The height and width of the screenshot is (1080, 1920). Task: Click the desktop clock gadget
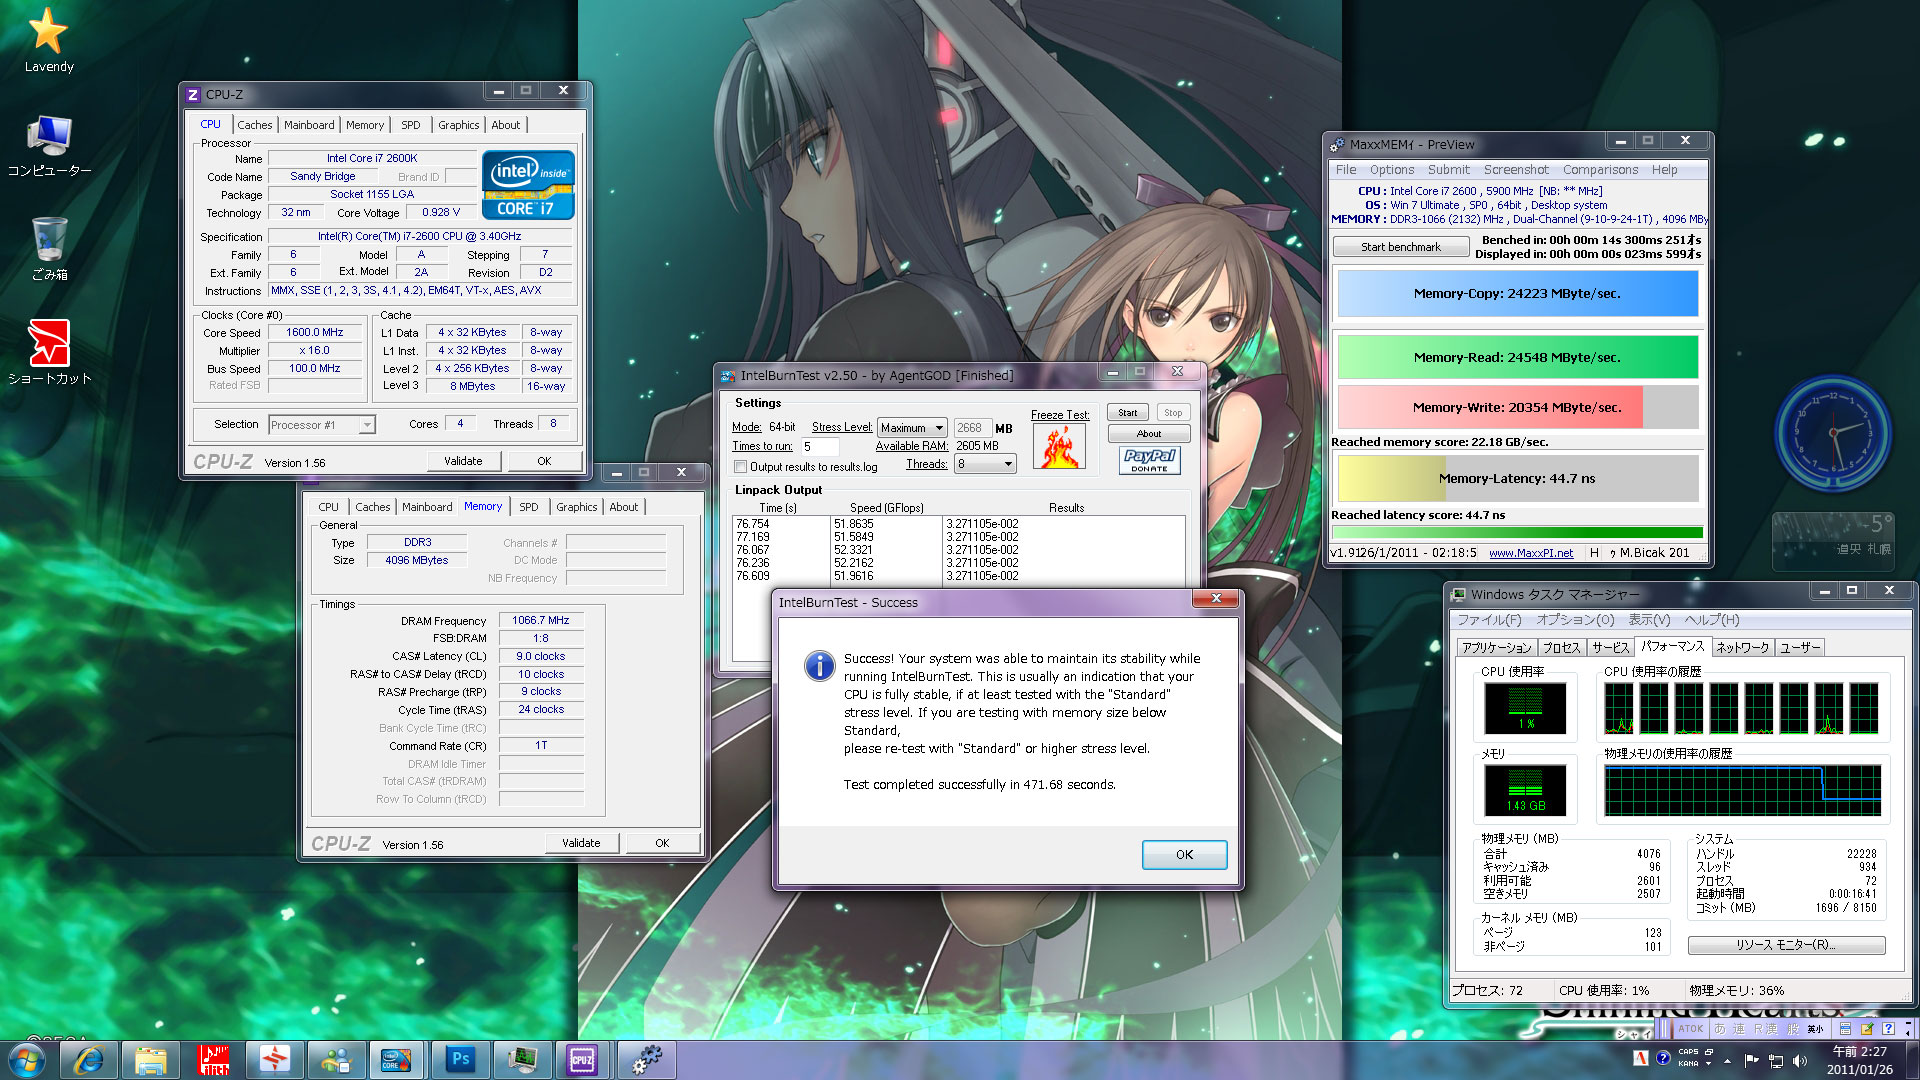tap(1833, 432)
